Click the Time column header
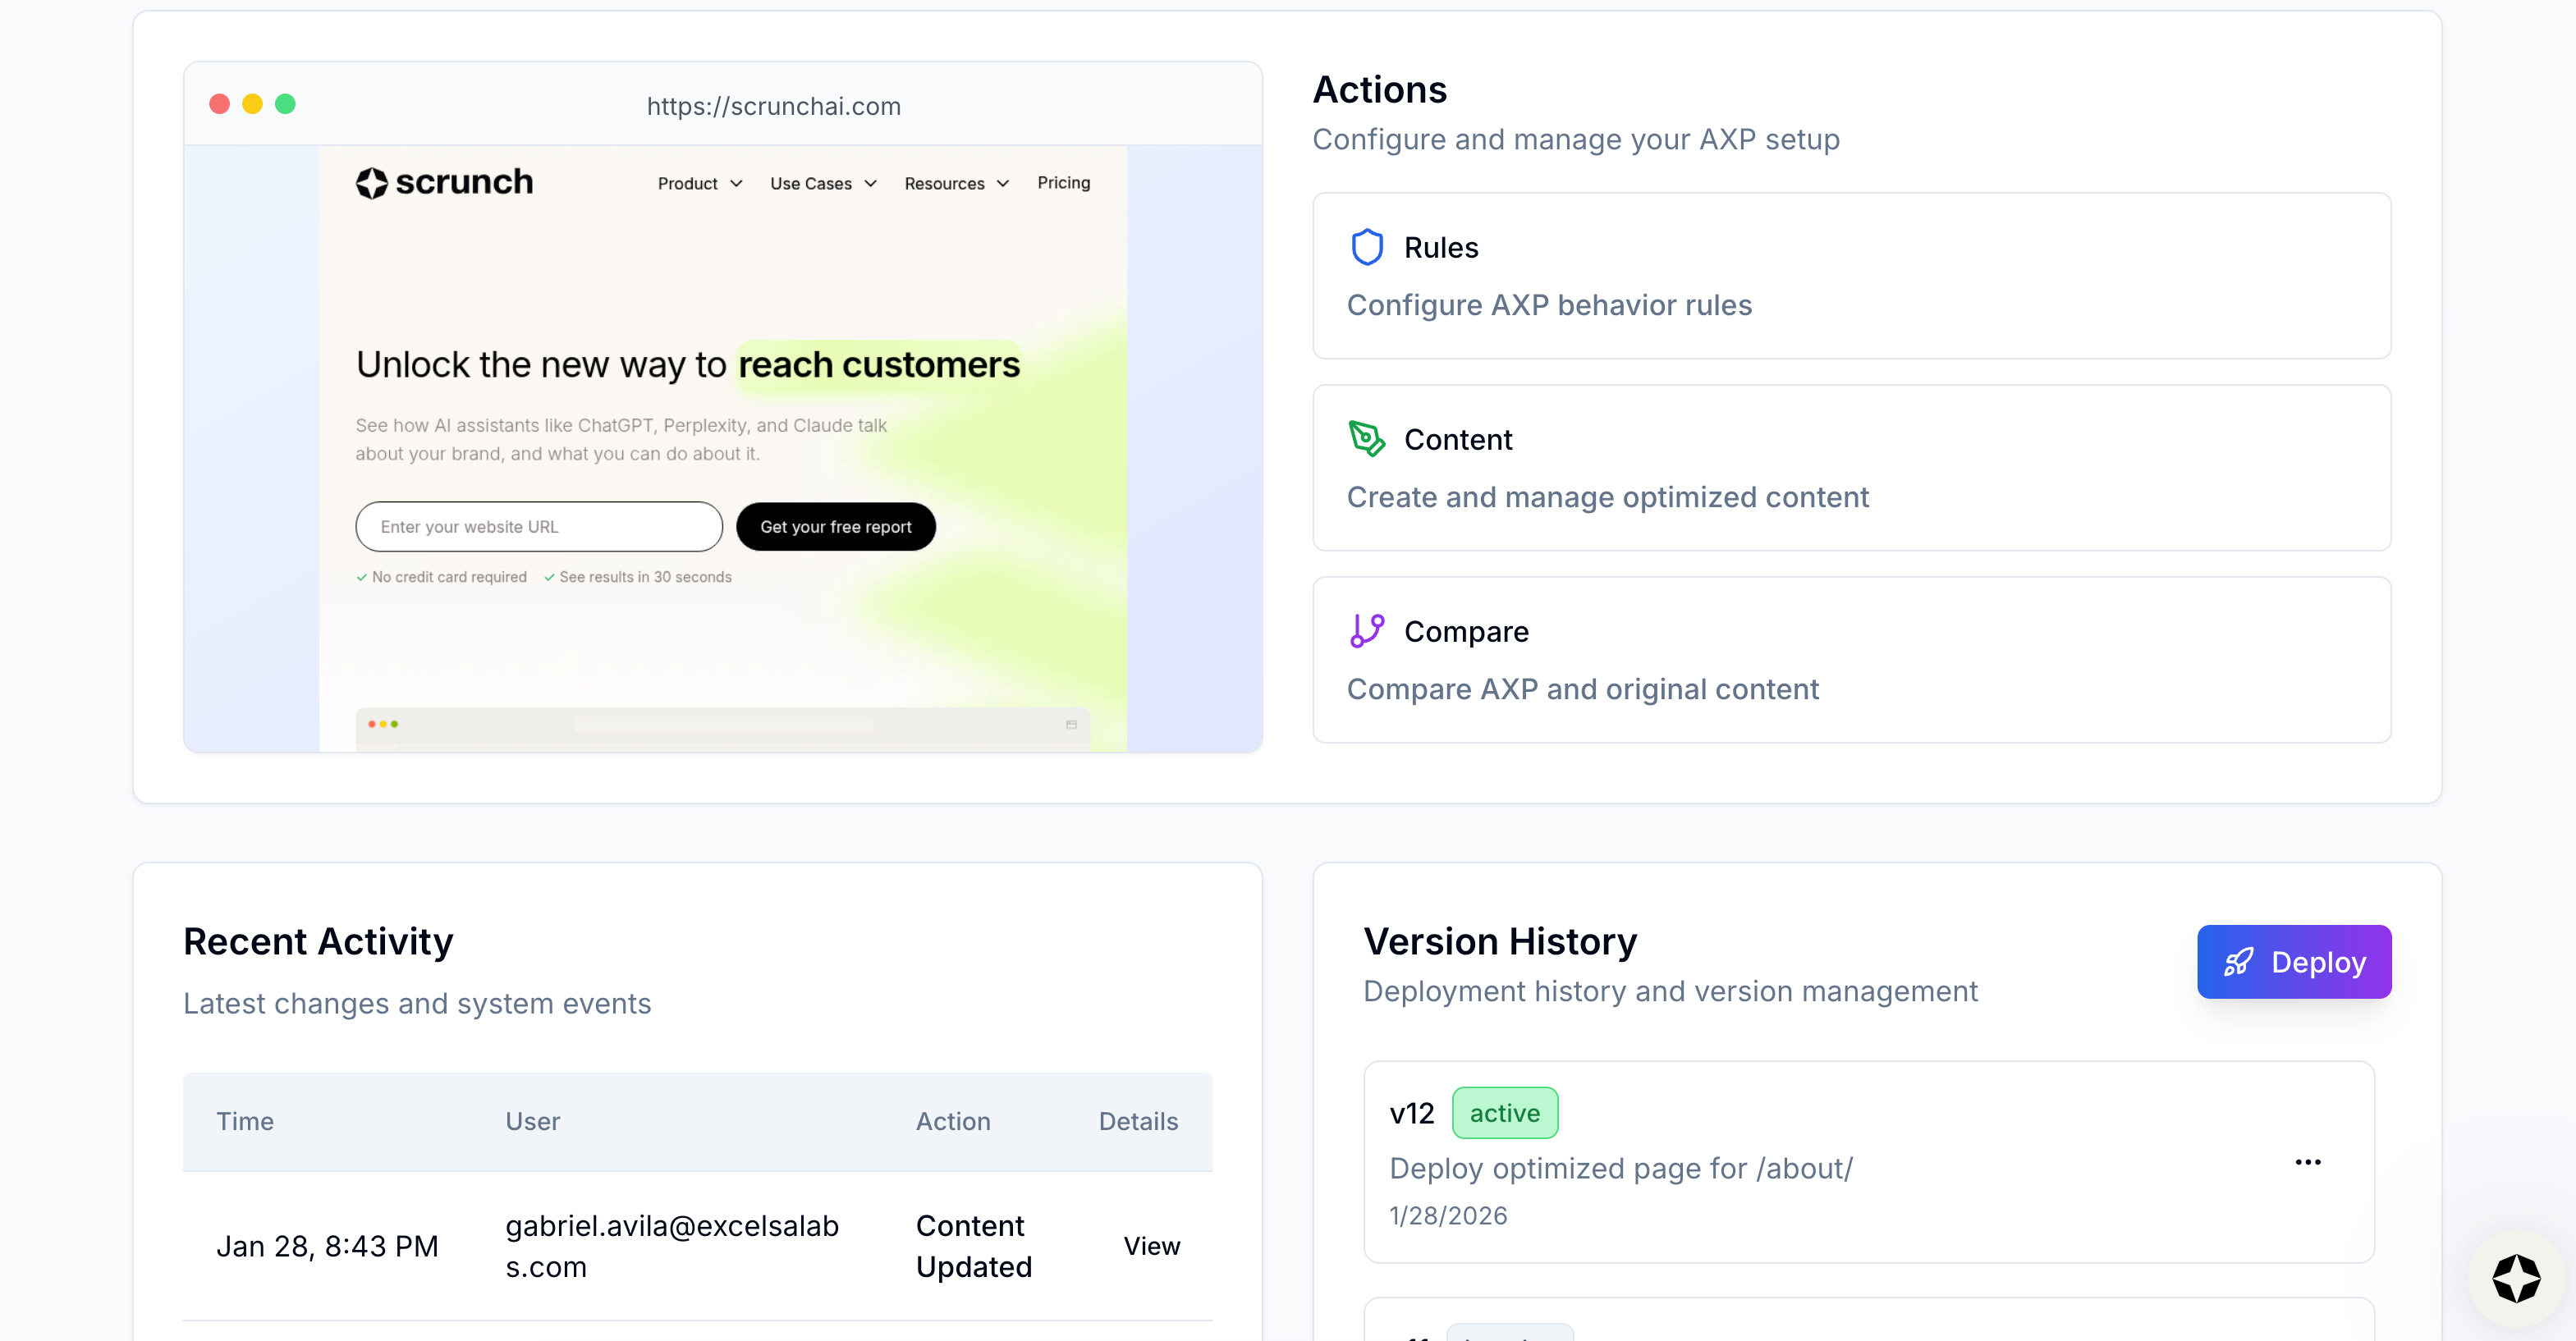The width and height of the screenshot is (2576, 1341). [x=245, y=1121]
